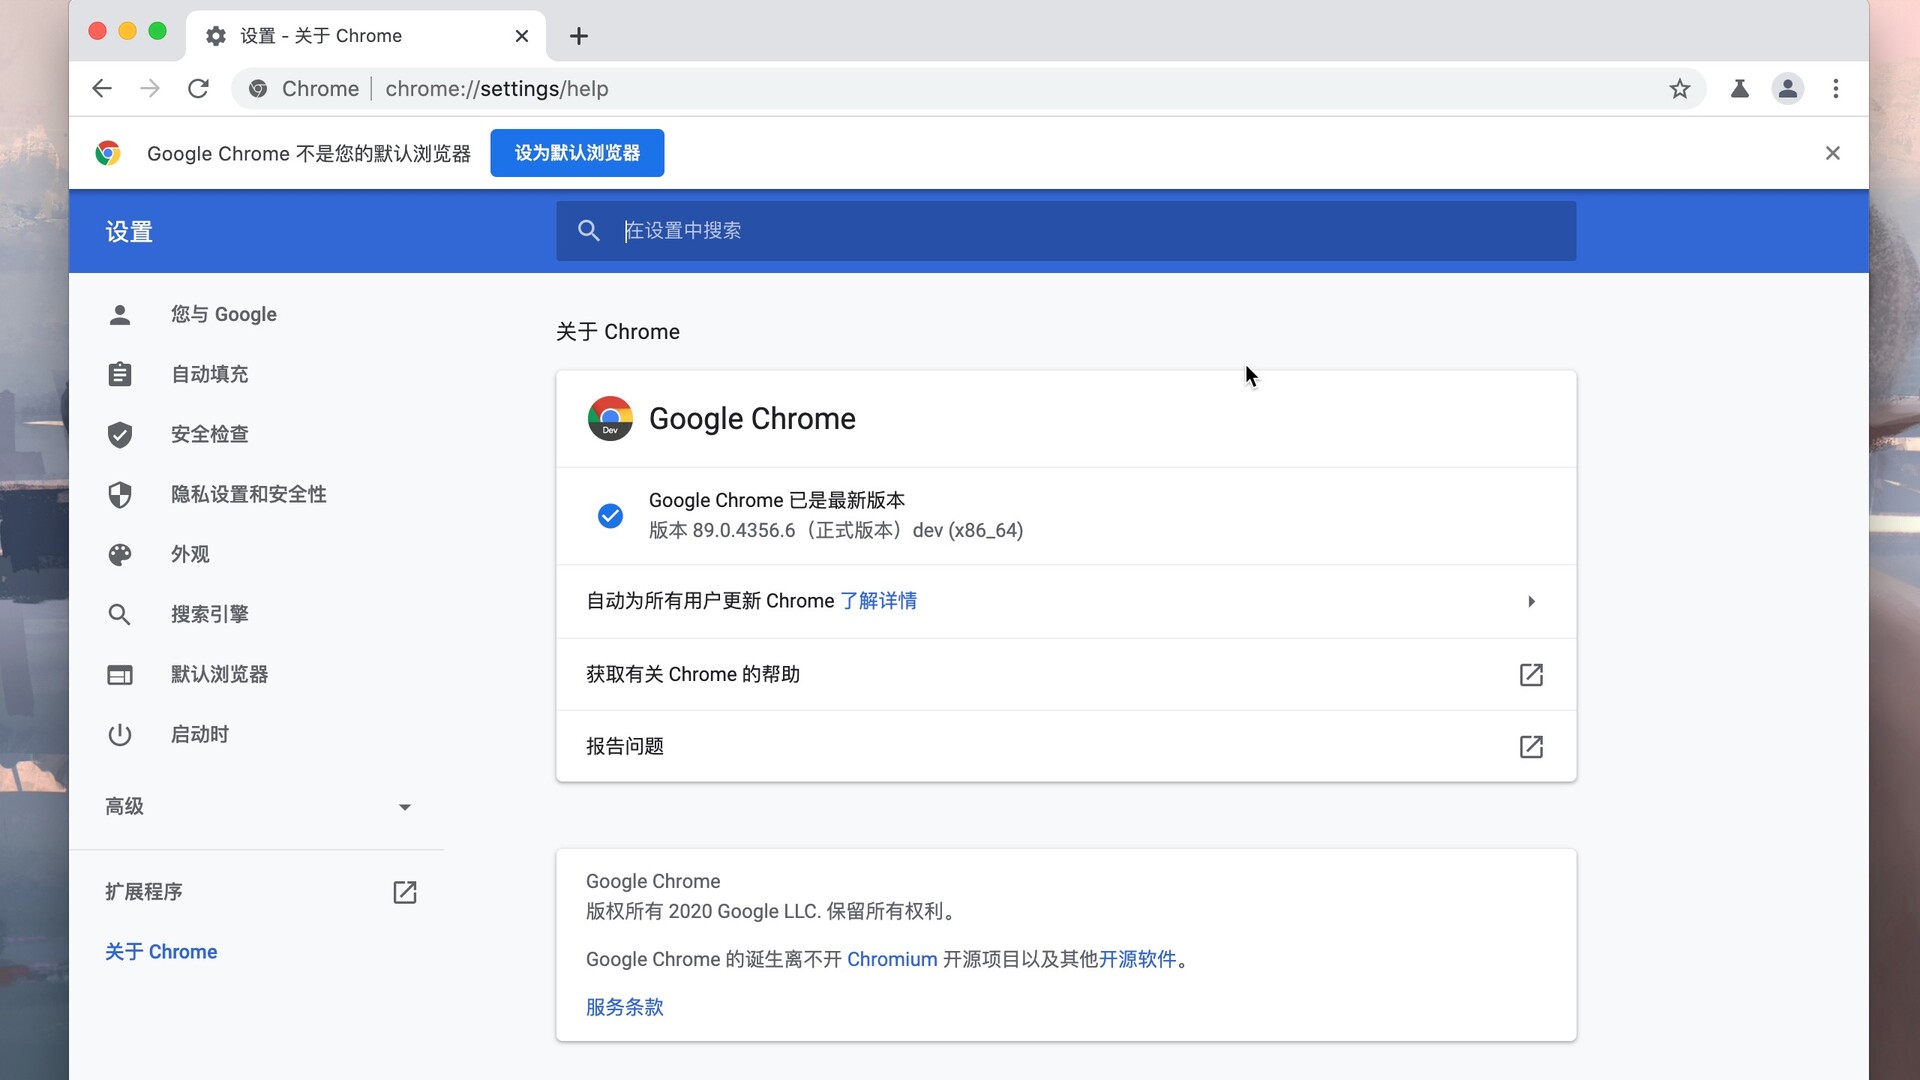This screenshot has width=1920, height=1080.
Task: Close the 设置 - 关于 Chrome tab
Action: pos(522,36)
